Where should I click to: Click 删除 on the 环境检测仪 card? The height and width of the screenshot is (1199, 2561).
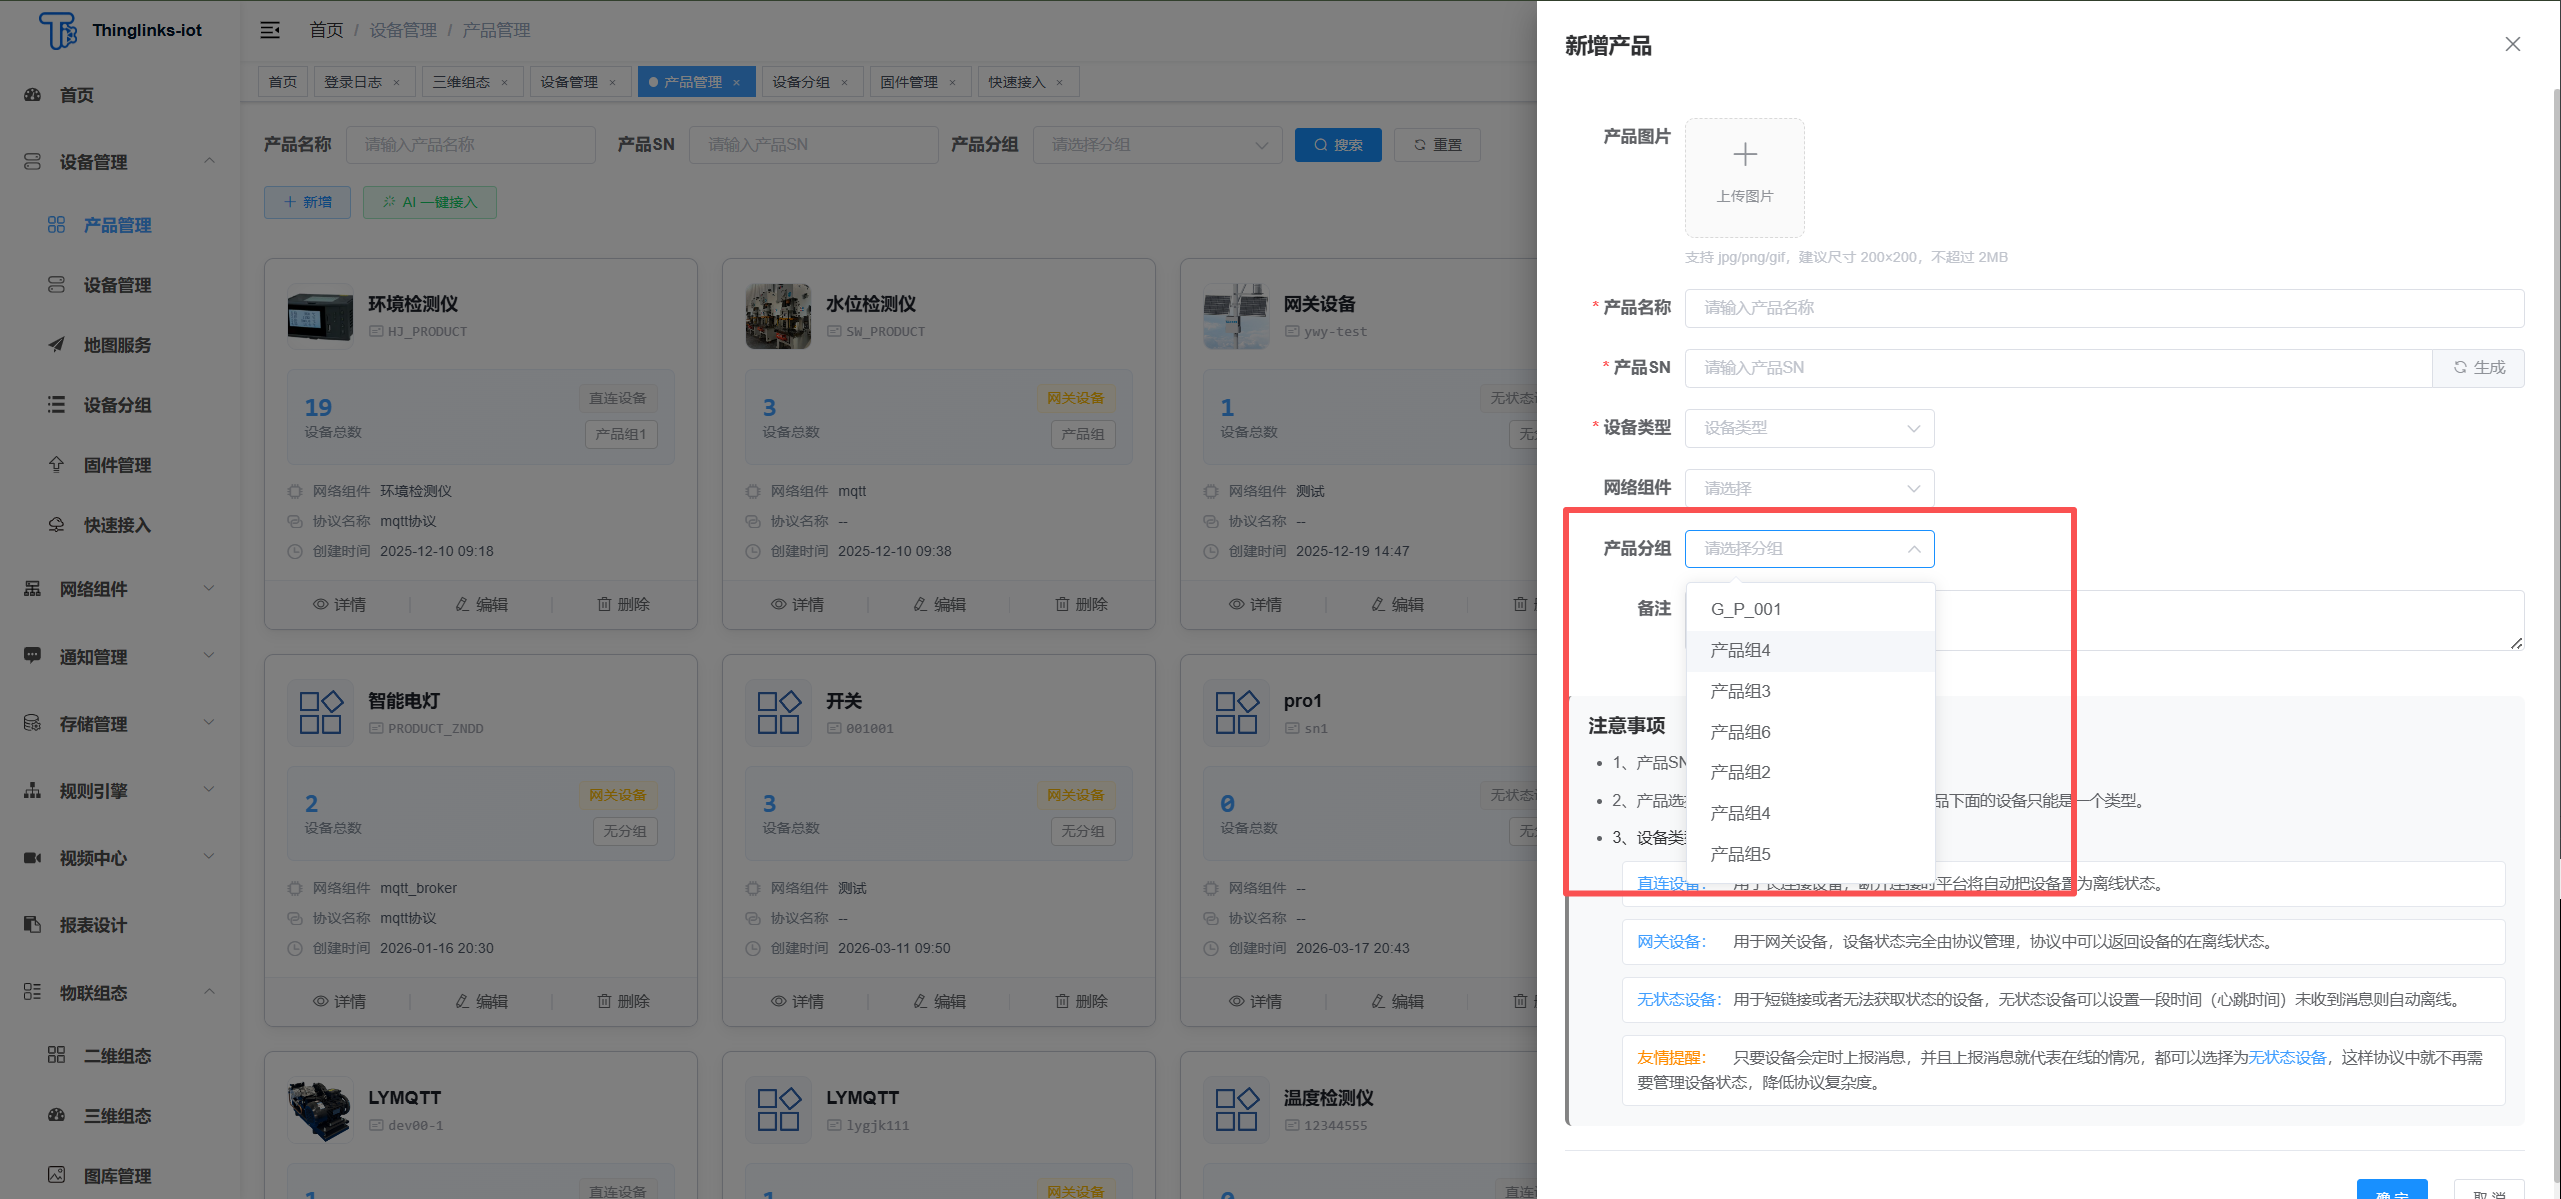pos(624,604)
